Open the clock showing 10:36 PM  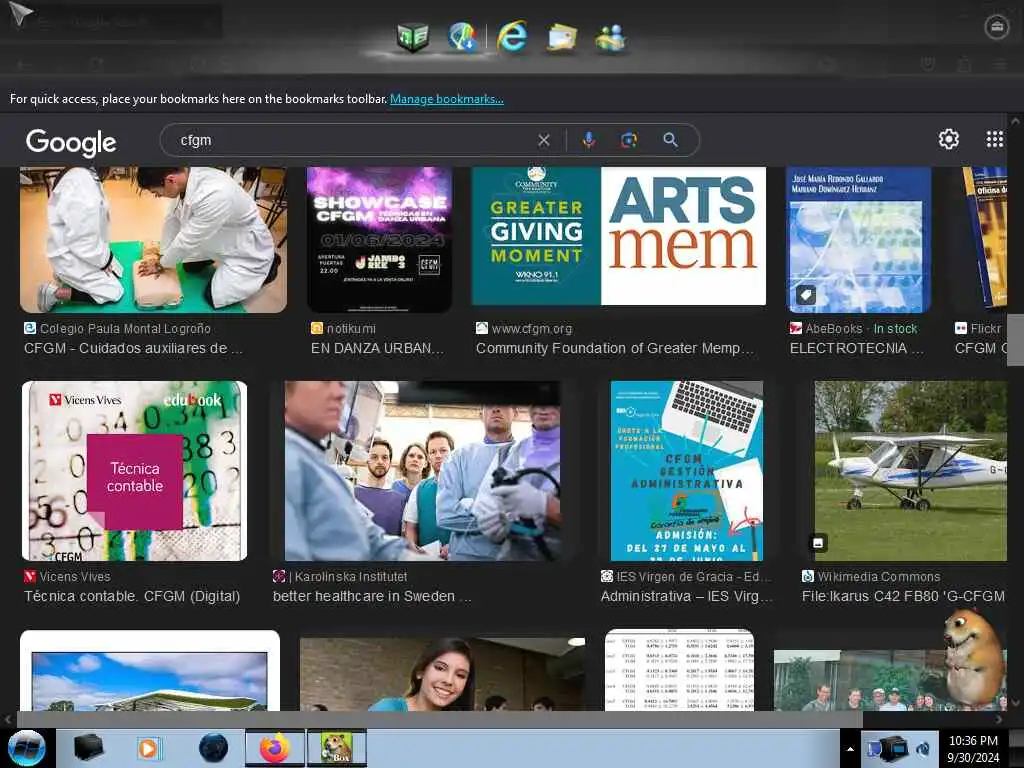(973, 749)
